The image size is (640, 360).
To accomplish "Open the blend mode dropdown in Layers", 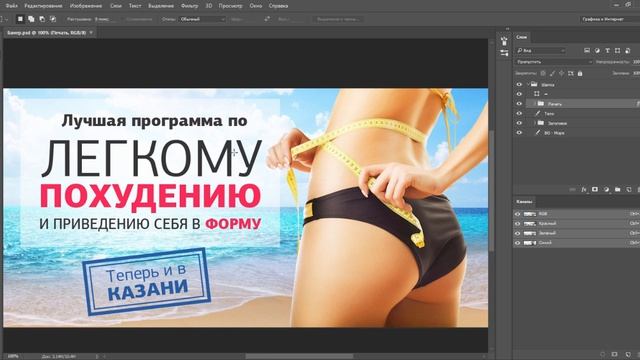I will [554, 62].
